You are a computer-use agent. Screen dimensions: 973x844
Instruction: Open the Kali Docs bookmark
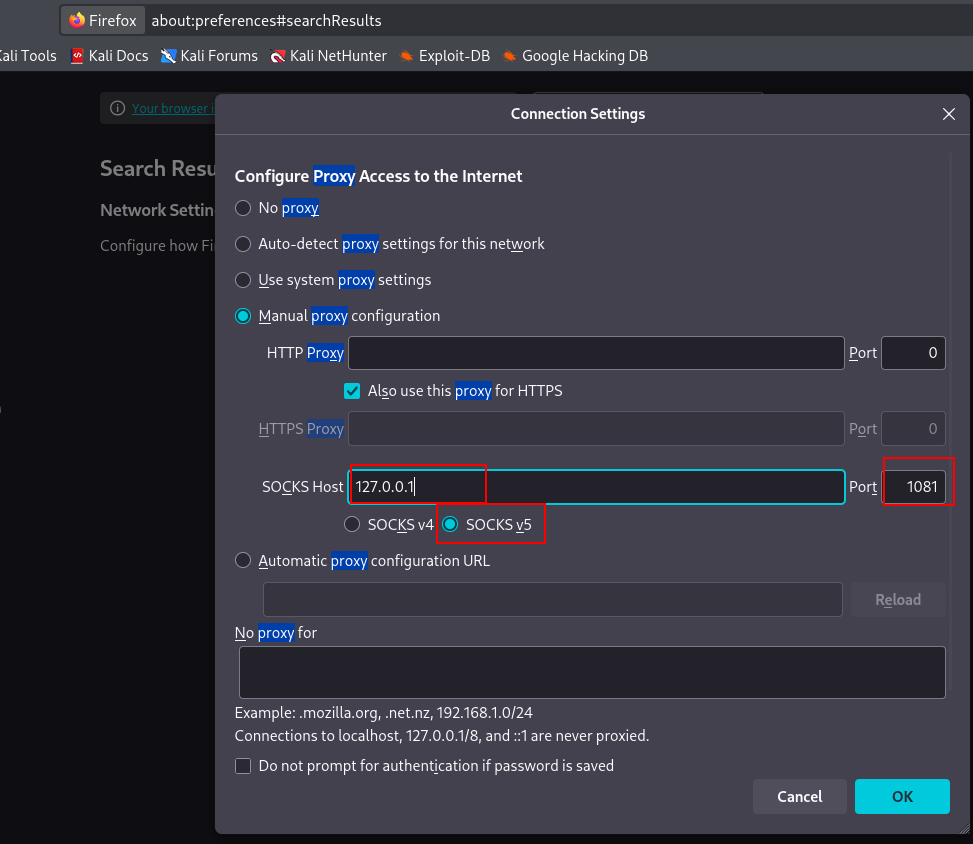coord(109,56)
